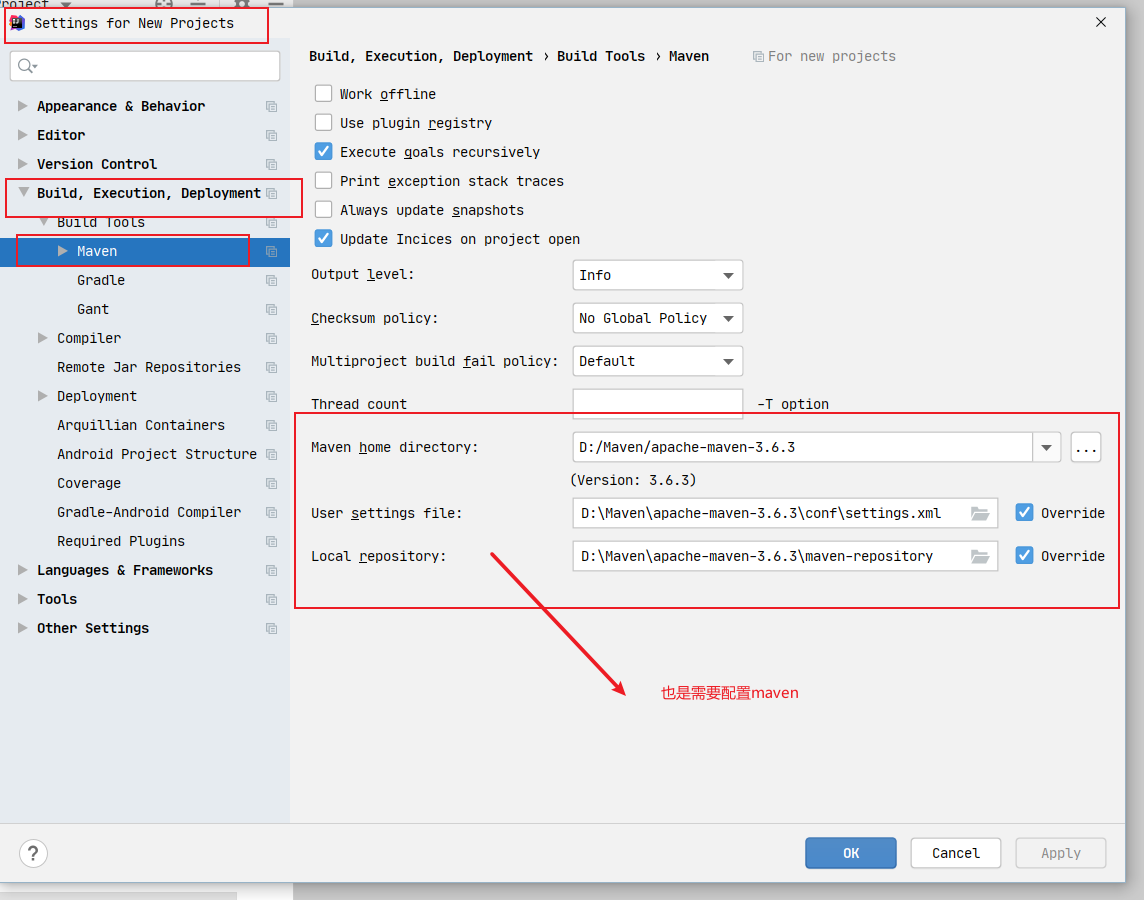Viewport: 1144px width, 900px height.
Task: Expand Appearance & Behavior tree node
Action: pos(23,106)
